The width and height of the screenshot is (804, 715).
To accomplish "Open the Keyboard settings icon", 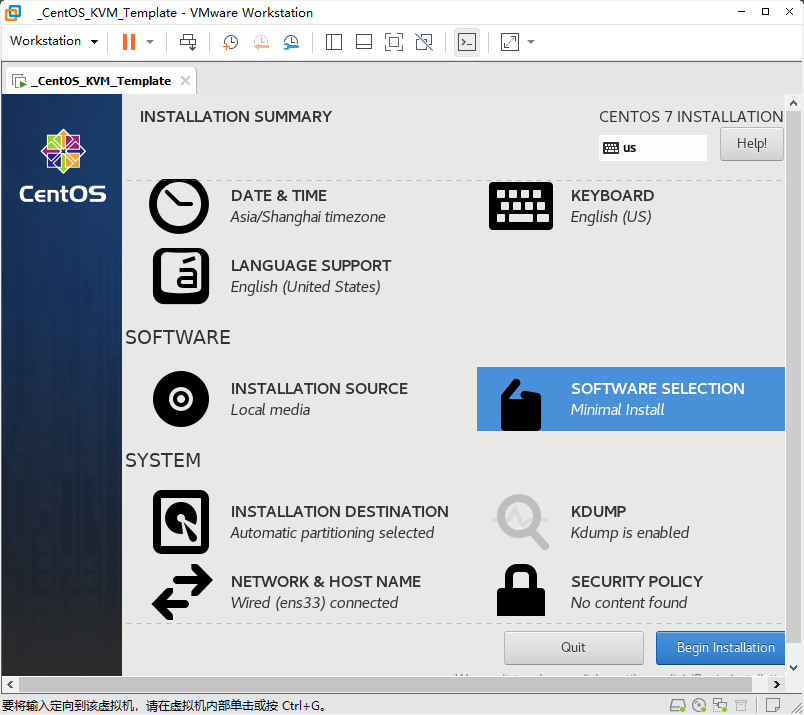I will click(x=520, y=206).
